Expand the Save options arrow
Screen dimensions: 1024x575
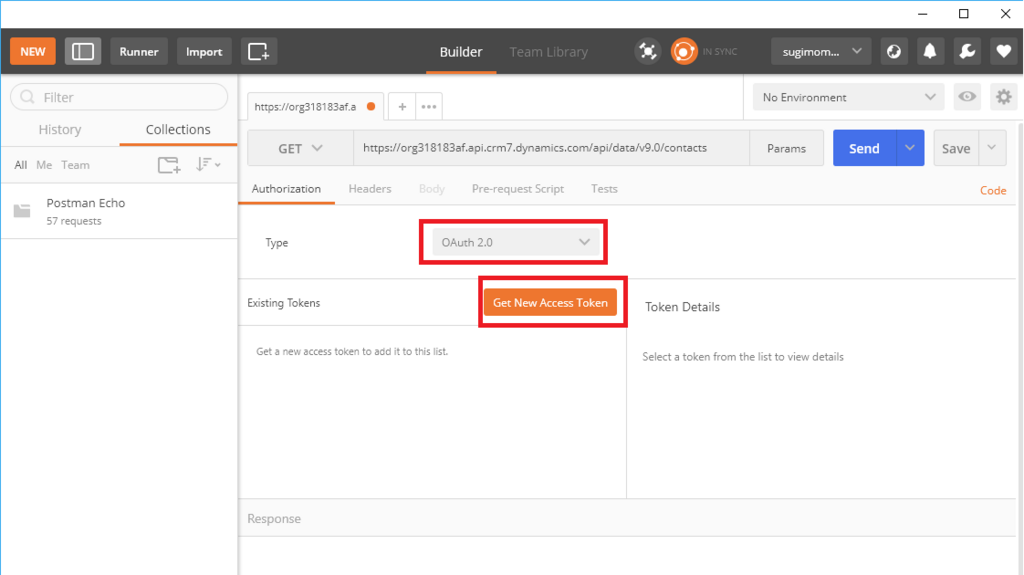[992, 148]
